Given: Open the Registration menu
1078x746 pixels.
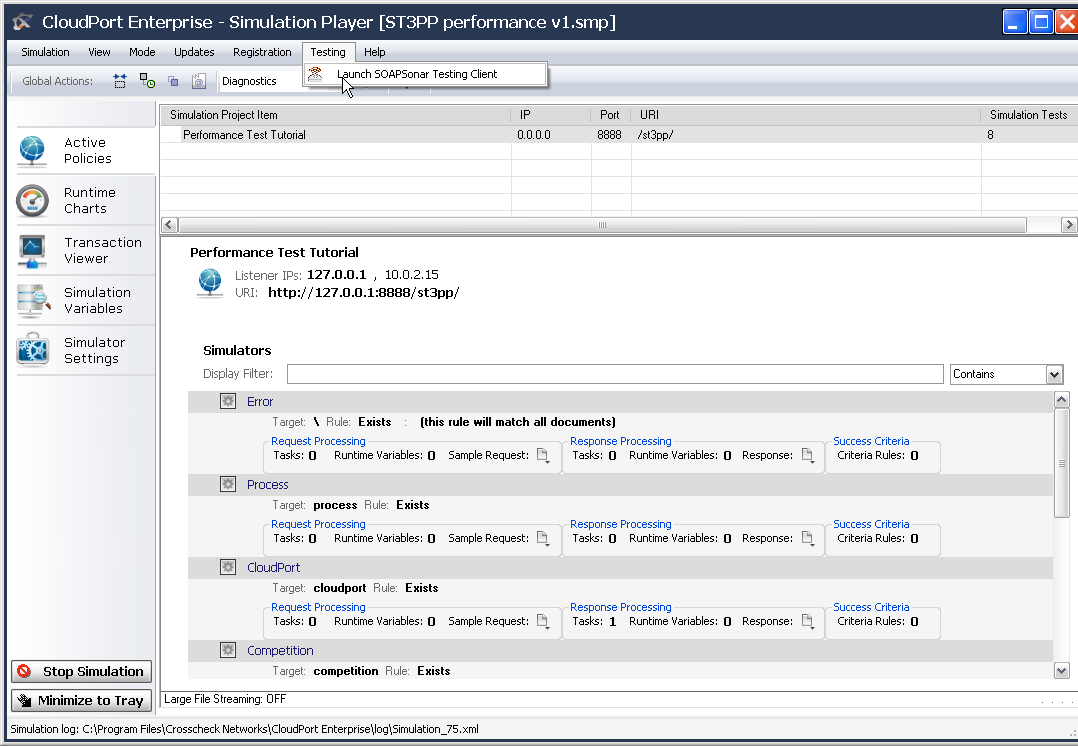Looking at the screenshot, I should tap(262, 52).
